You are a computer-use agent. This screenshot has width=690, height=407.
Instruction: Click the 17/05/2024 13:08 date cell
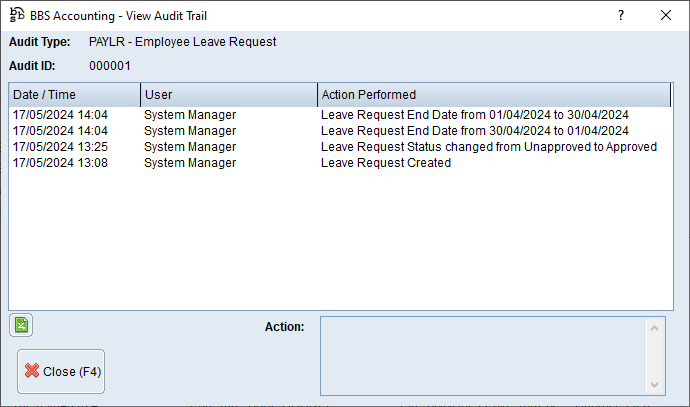60,163
